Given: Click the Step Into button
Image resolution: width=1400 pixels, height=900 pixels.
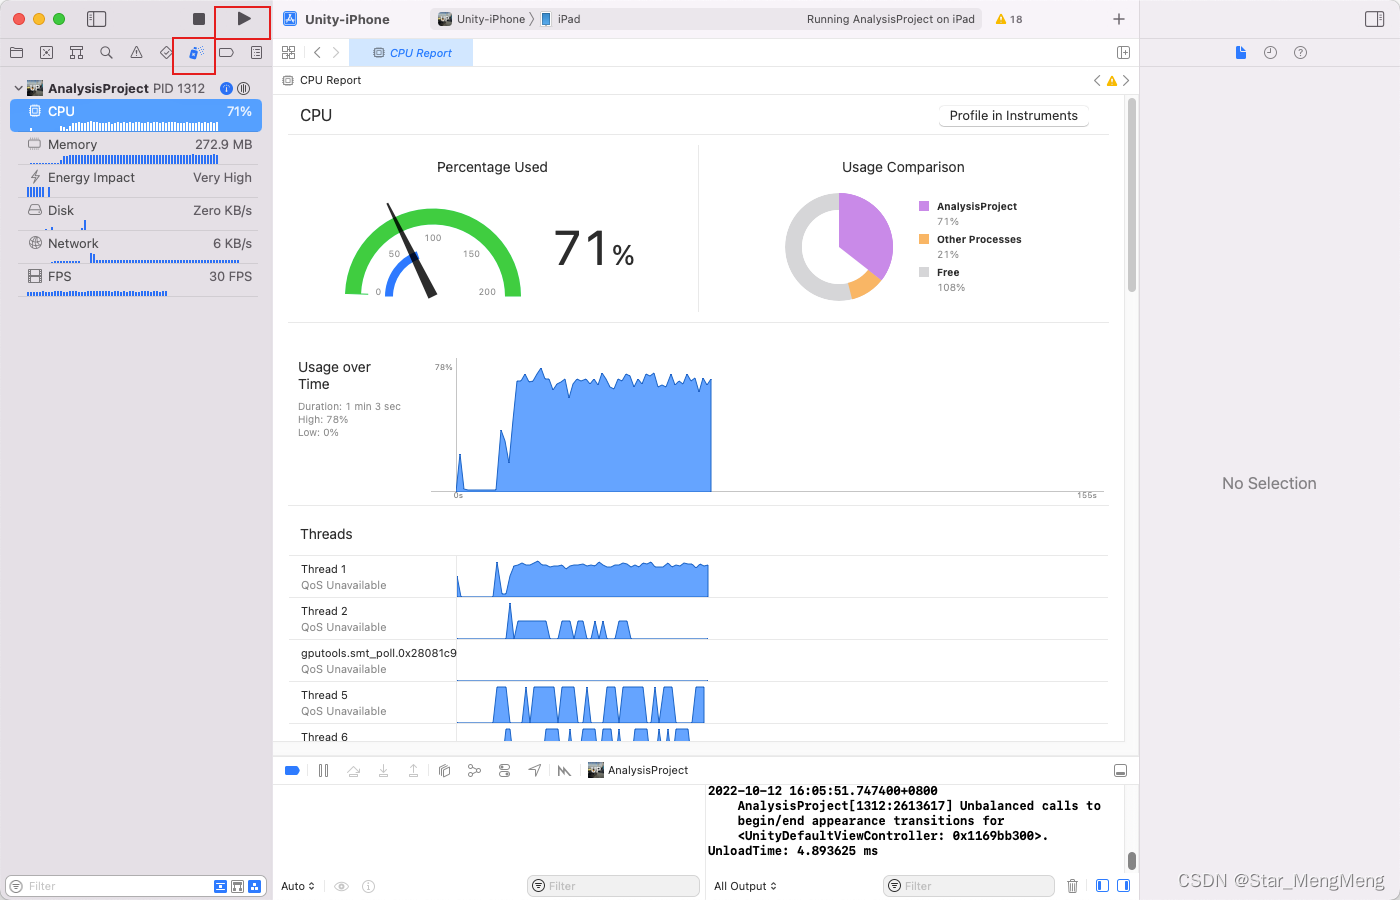Looking at the screenshot, I should [383, 770].
